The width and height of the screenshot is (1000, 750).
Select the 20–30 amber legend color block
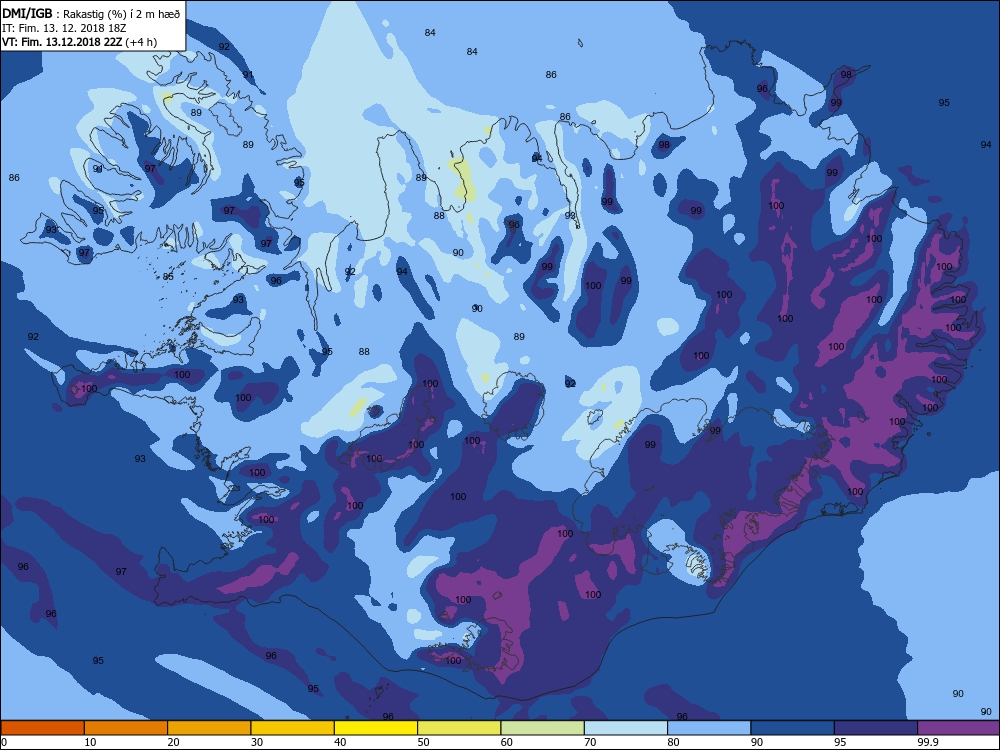tap(209, 728)
